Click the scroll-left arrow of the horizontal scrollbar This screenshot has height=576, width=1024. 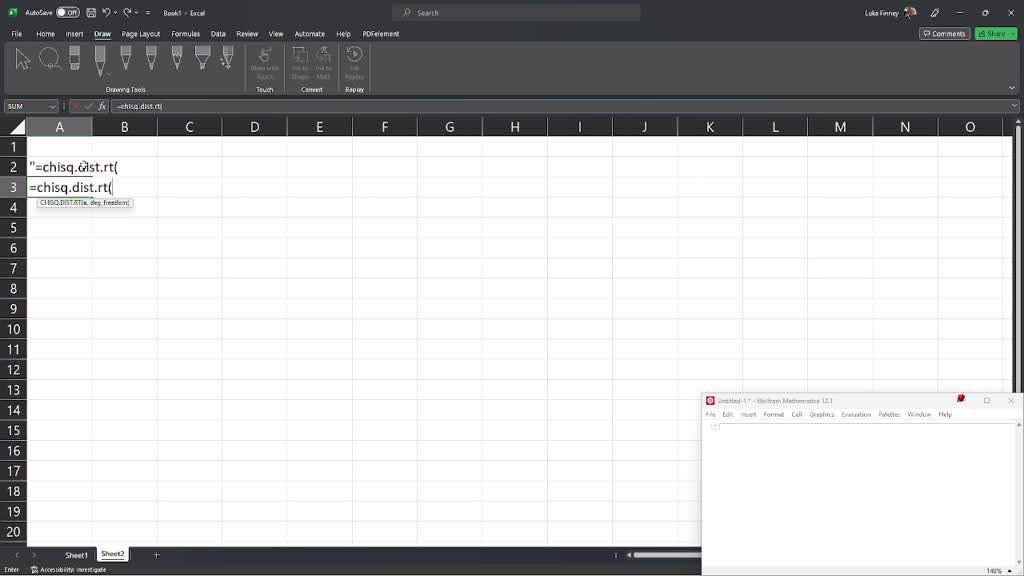629,555
